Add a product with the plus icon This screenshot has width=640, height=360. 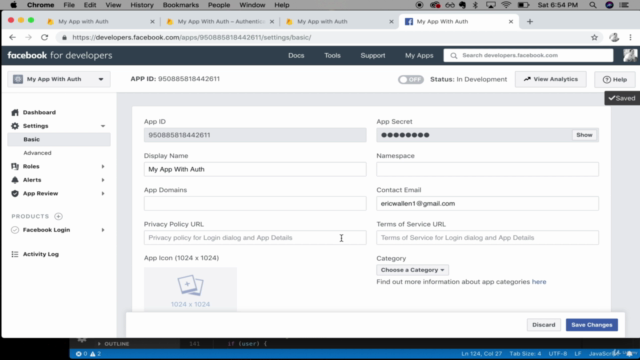[x=58, y=216]
